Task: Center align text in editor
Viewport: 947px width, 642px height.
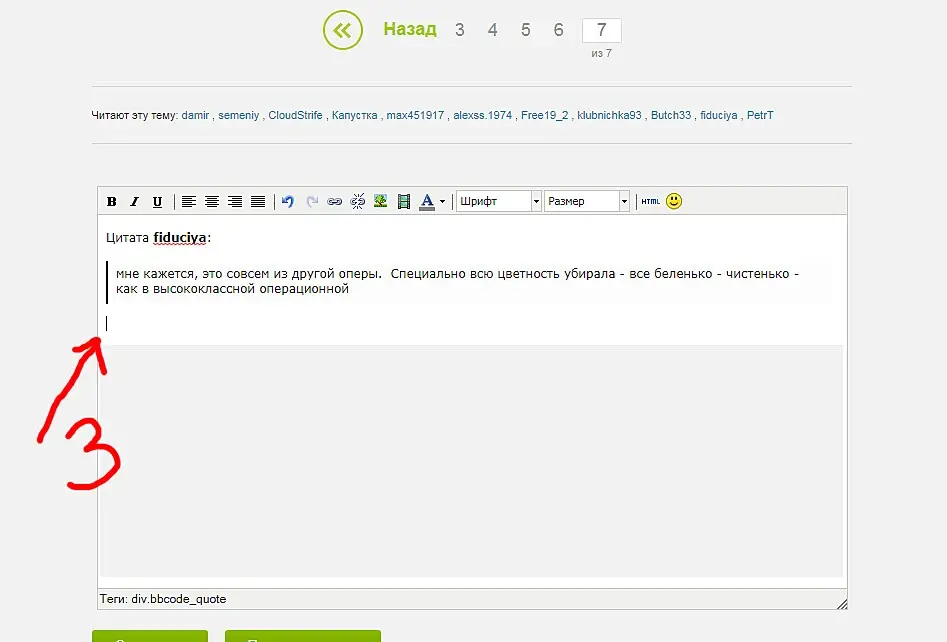Action: click(x=212, y=202)
